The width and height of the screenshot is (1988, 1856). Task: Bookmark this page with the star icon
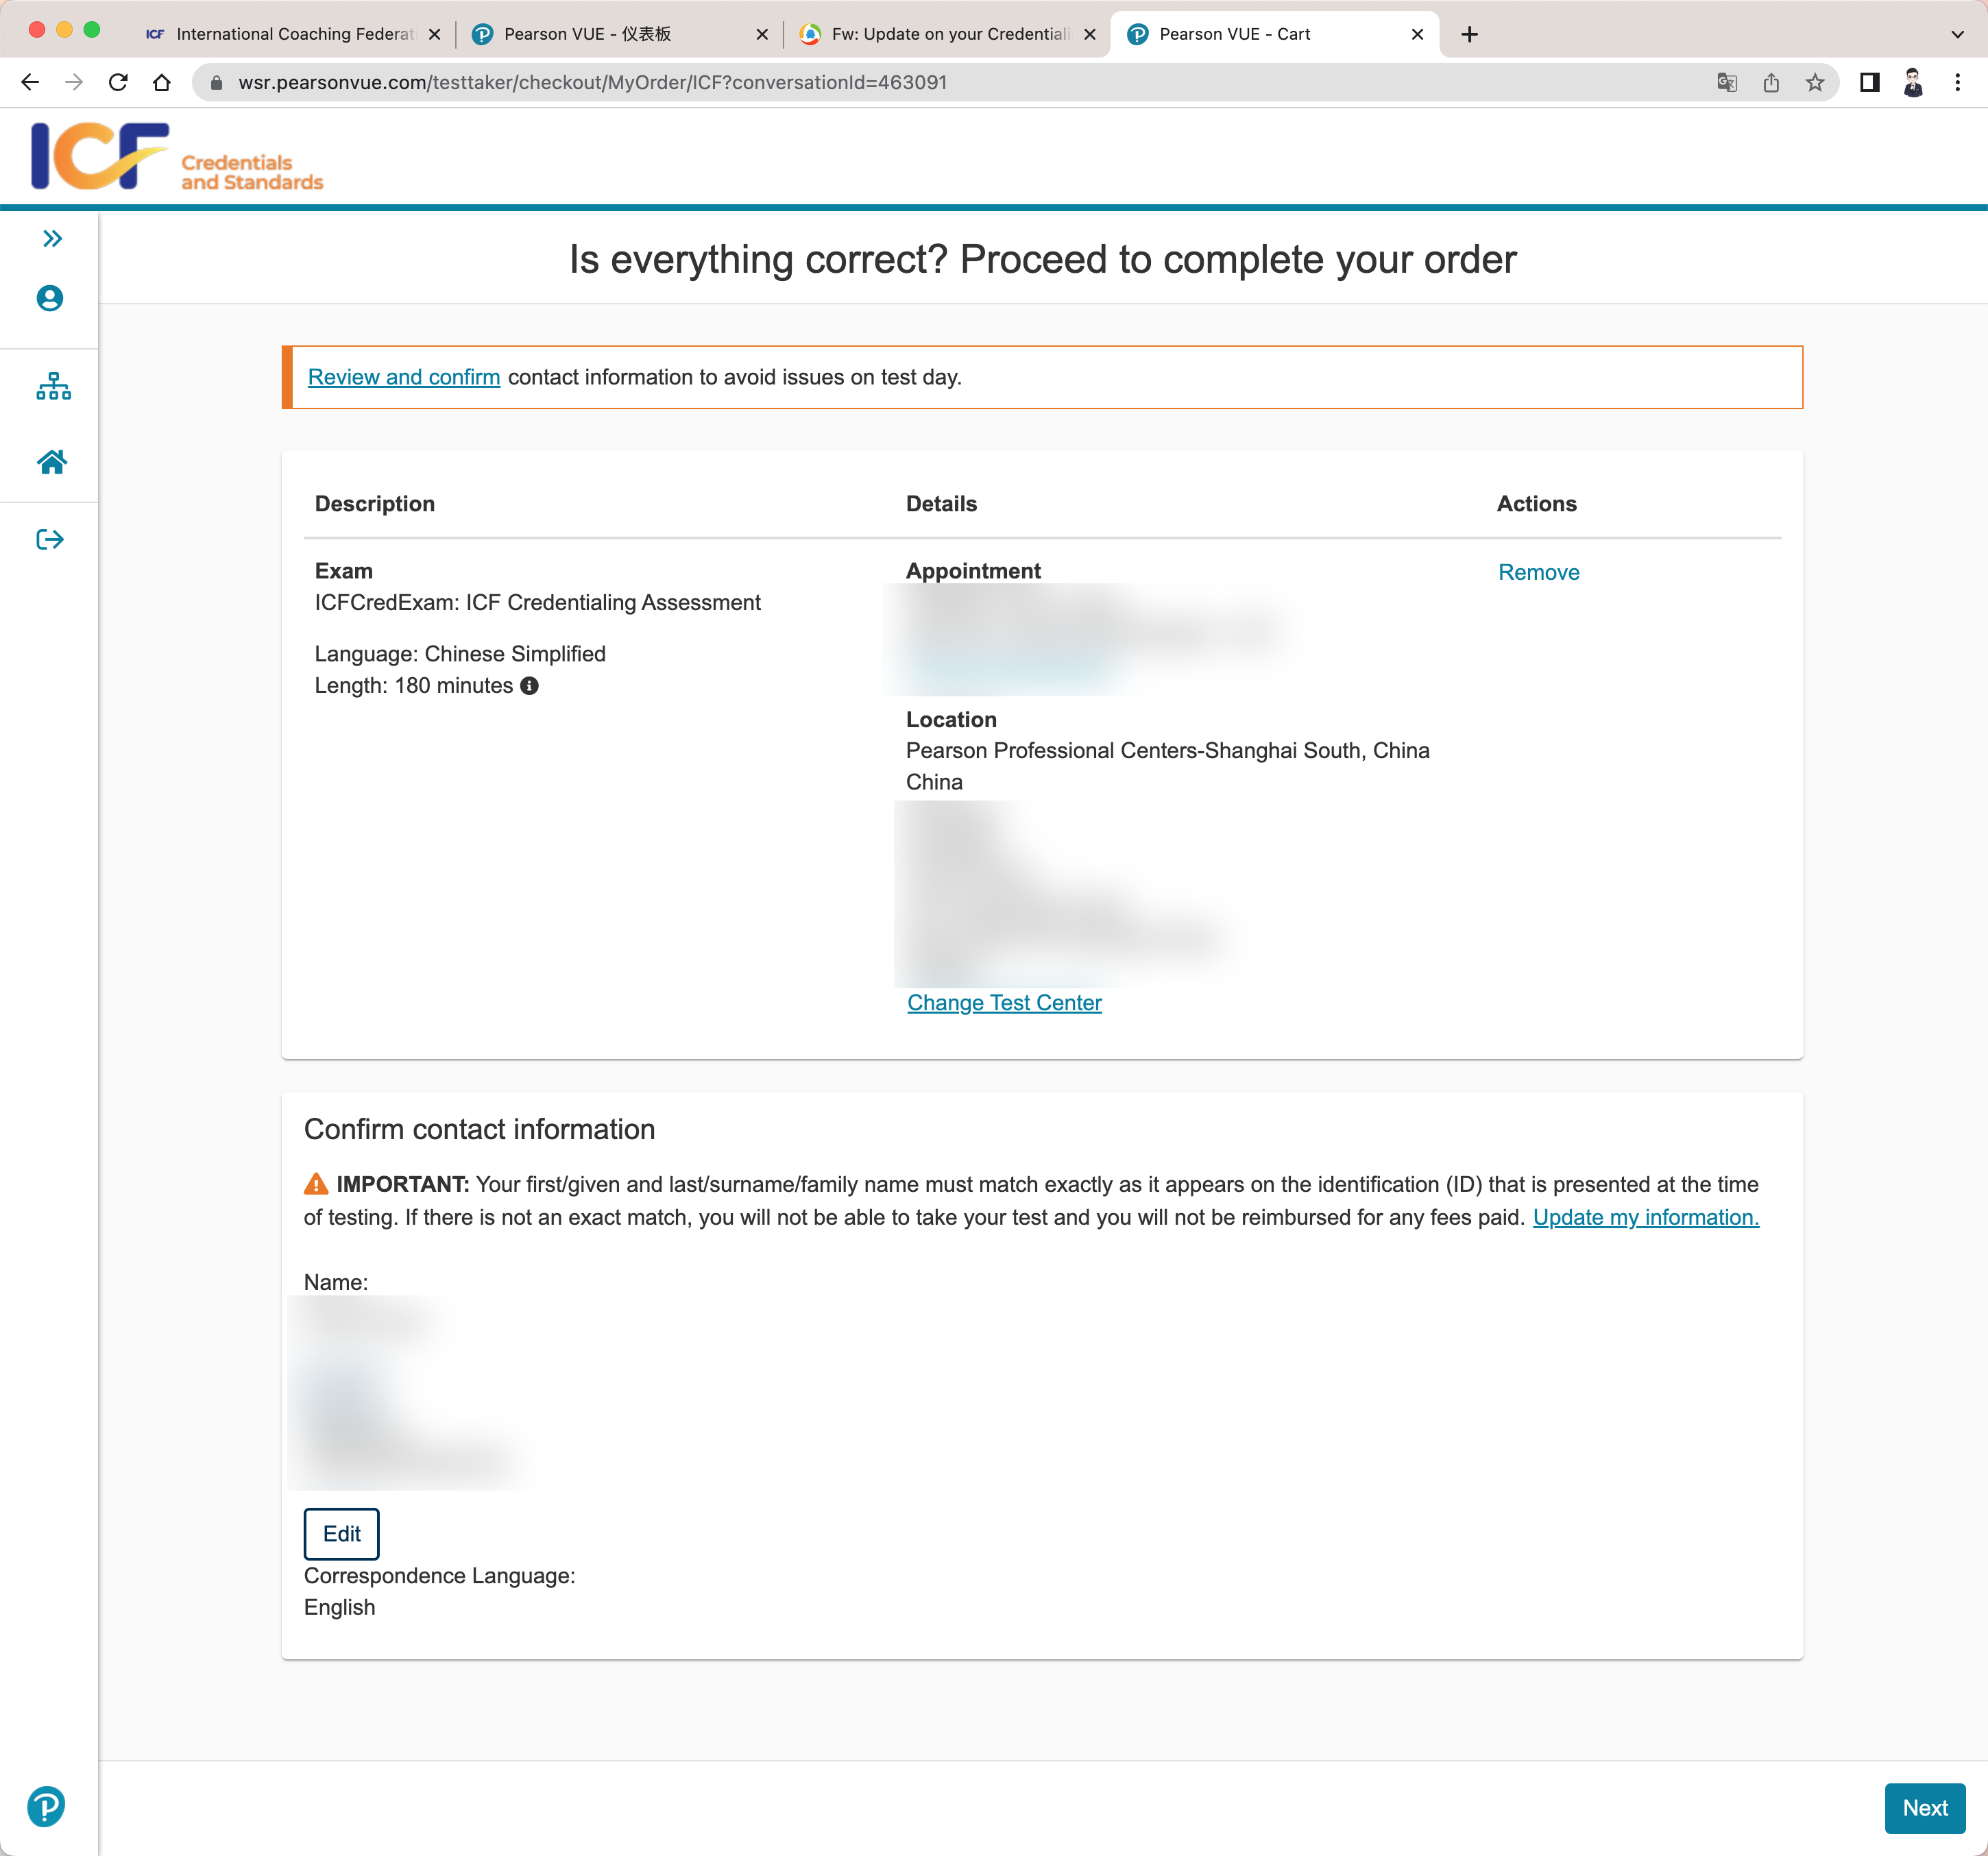pyautogui.click(x=1815, y=83)
